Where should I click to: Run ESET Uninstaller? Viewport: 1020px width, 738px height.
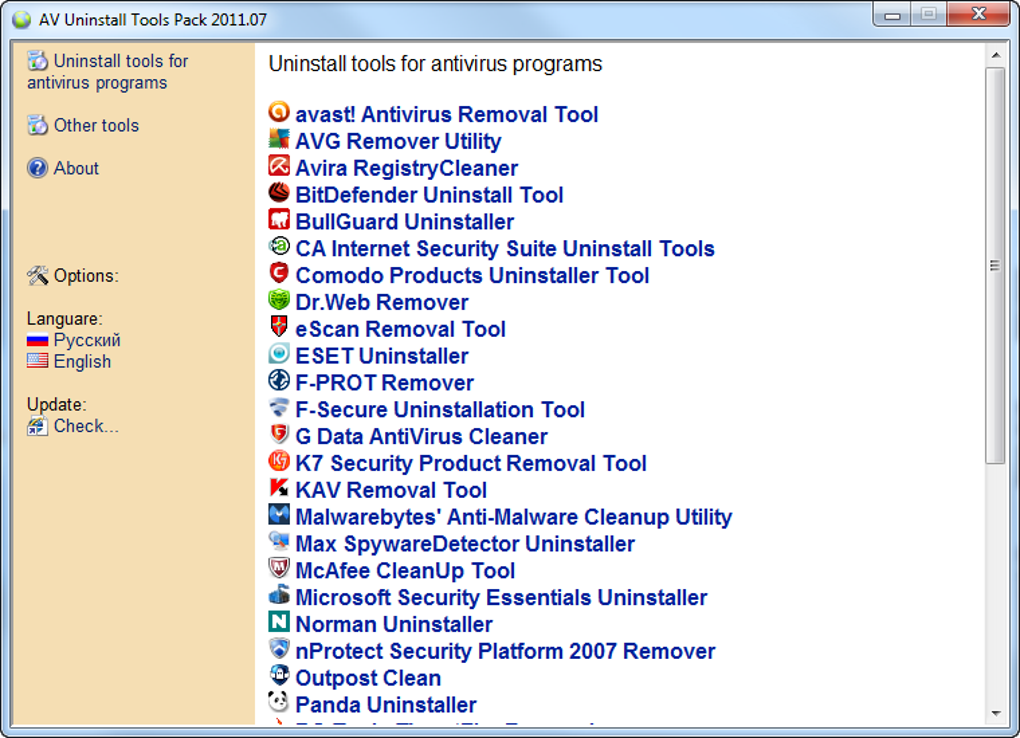[382, 356]
